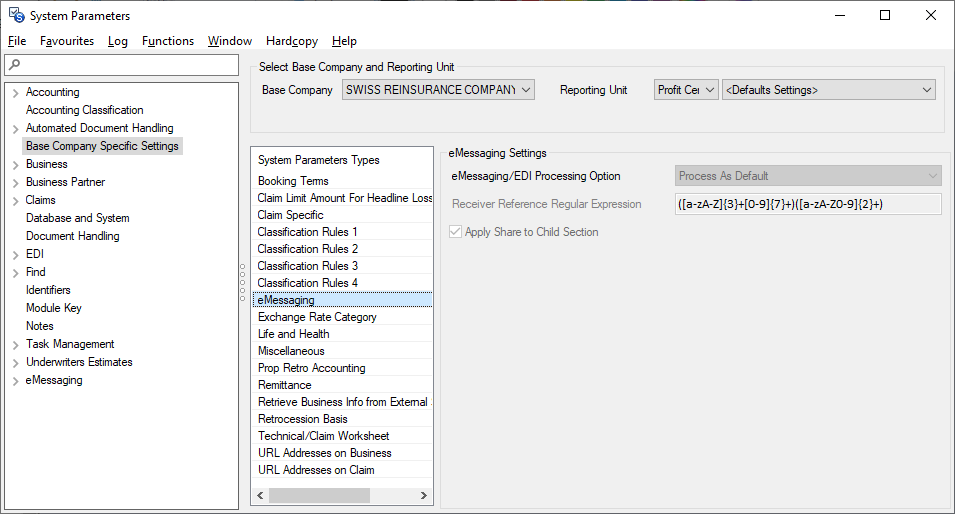Image resolution: width=955 pixels, height=514 pixels.
Task: Select Exchange Rate Category parameter type
Action: (x=317, y=317)
